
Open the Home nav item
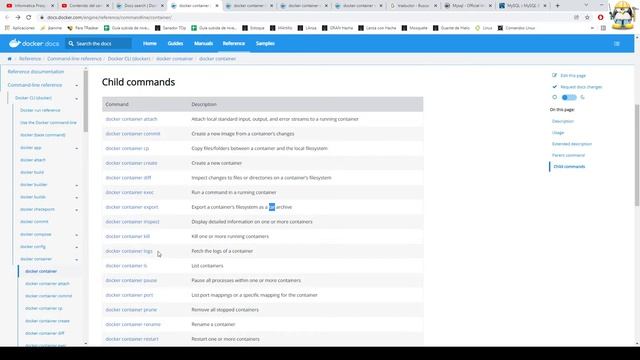click(x=150, y=43)
